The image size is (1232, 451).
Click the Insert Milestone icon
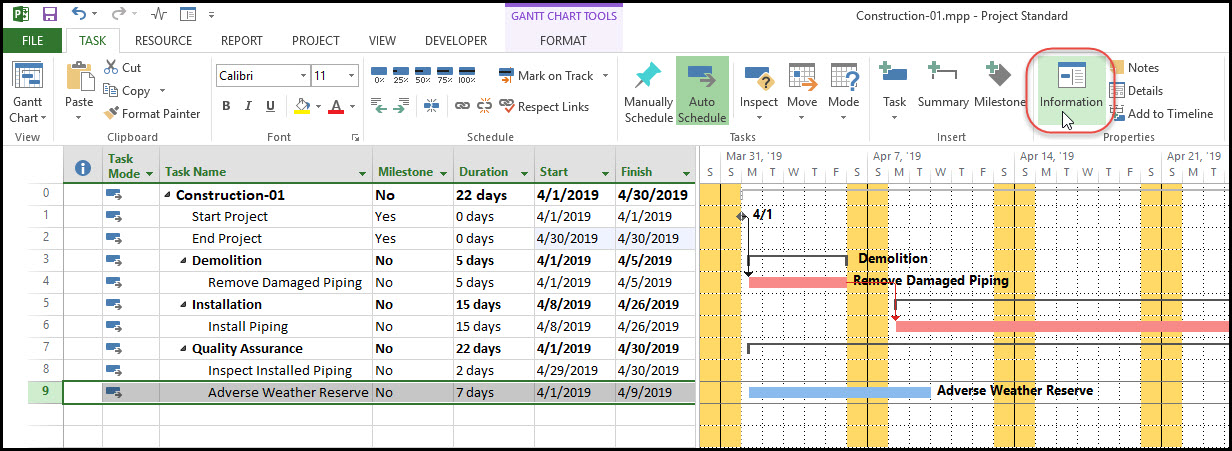pos(999,84)
